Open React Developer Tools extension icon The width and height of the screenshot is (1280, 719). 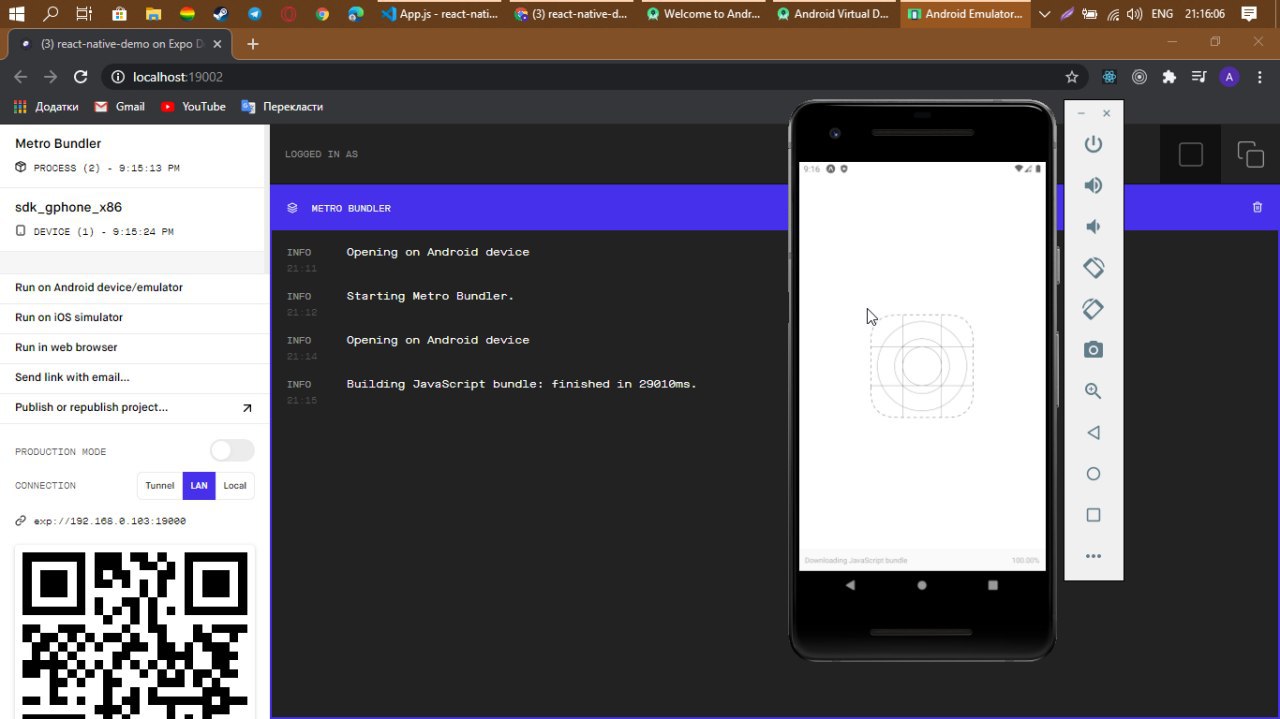pos(1109,77)
